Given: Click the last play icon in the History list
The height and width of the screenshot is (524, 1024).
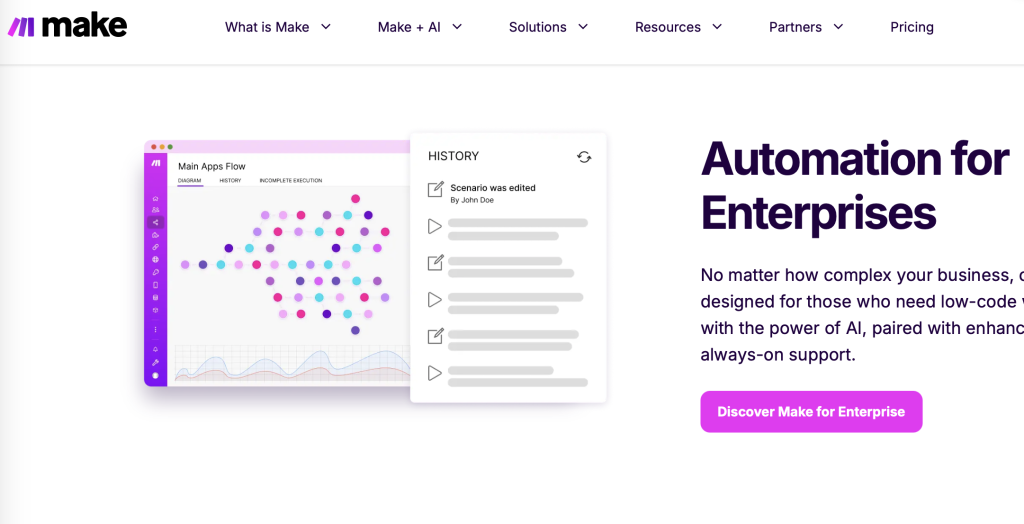Looking at the screenshot, I should (x=435, y=373).
